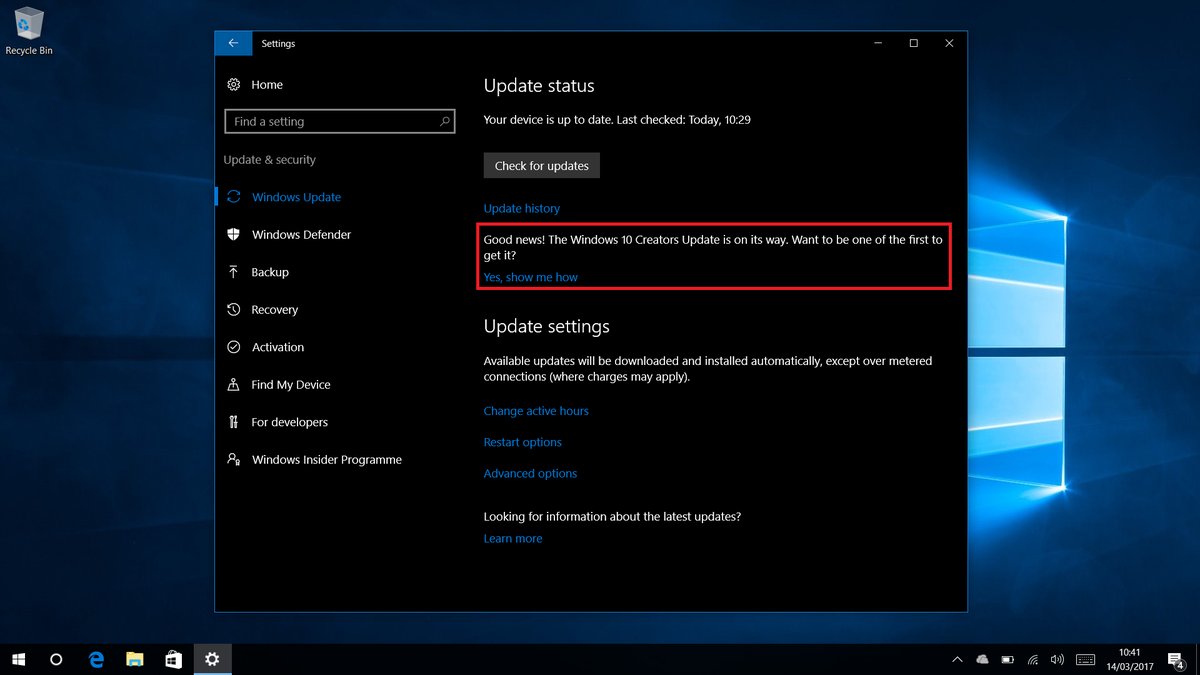Click the battery tray icon
Image resolution: width=1200 pixels, height=675 pixels.
[1008, 659]
